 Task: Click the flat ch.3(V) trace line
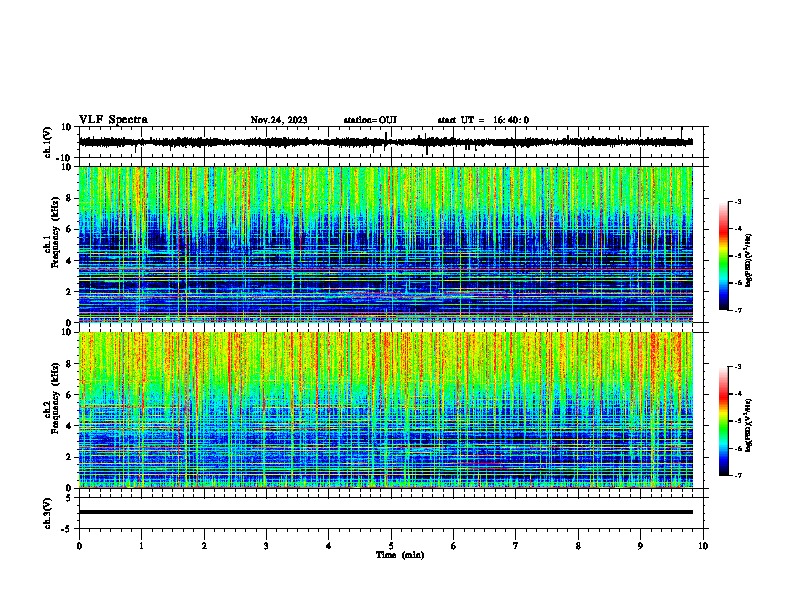(385, 512)
